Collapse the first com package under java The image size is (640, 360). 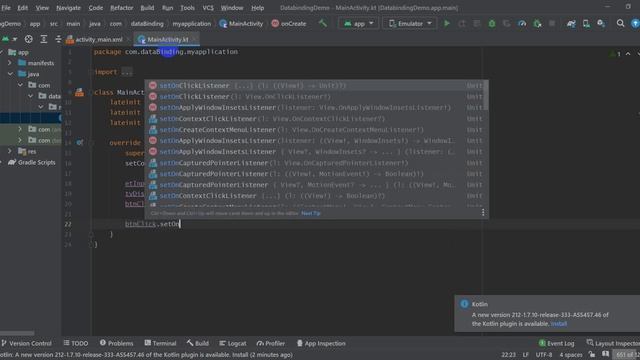pyautogui.click(x=20, y=85)
